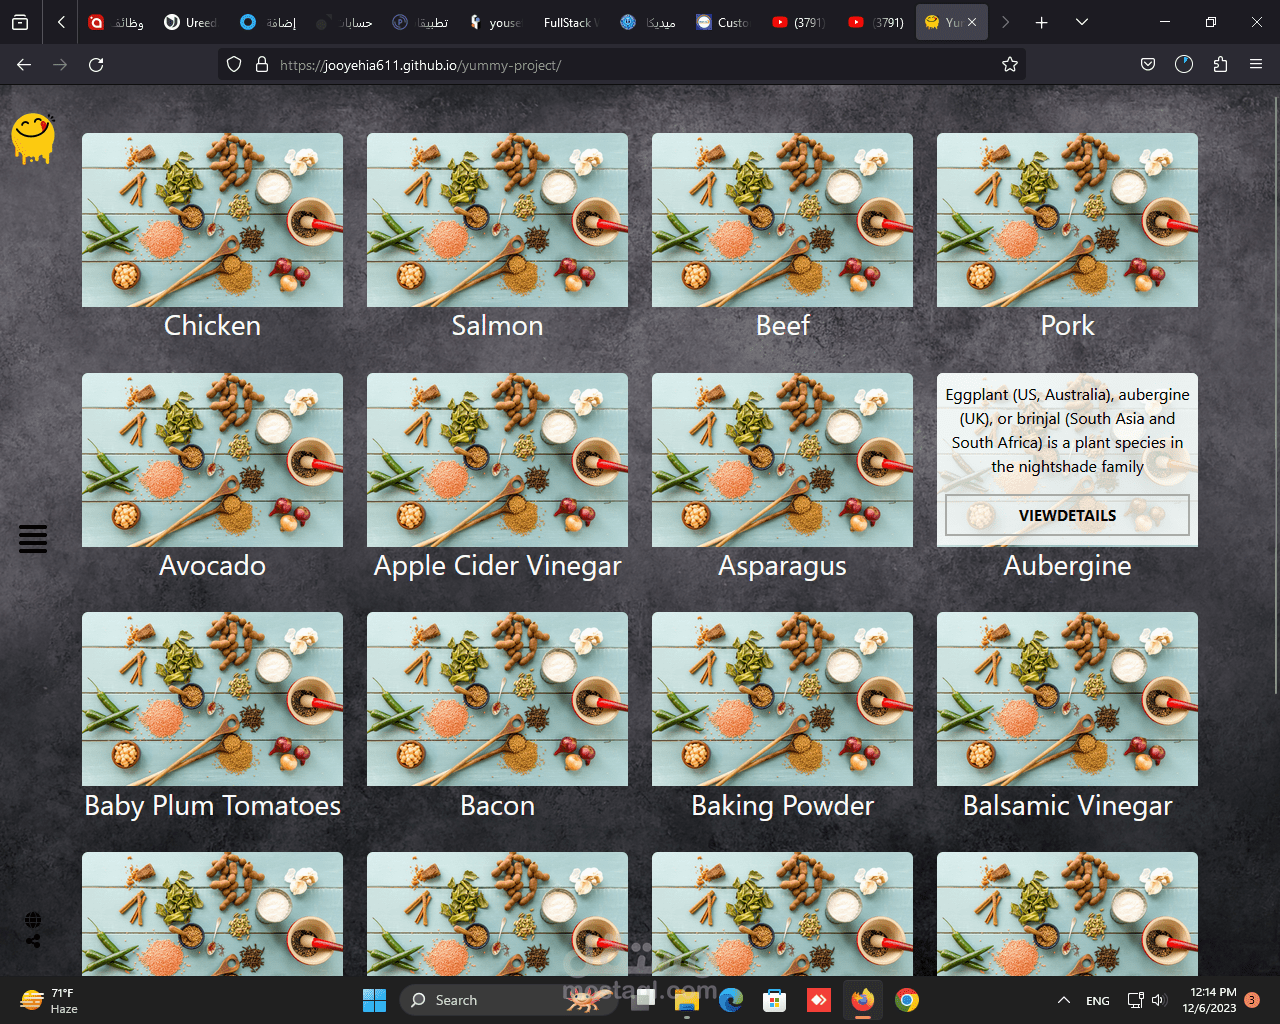The height and width of the screenshot is (1024, 1280).
Task: Open Windows Start menu
Action: coord(375,1000)
